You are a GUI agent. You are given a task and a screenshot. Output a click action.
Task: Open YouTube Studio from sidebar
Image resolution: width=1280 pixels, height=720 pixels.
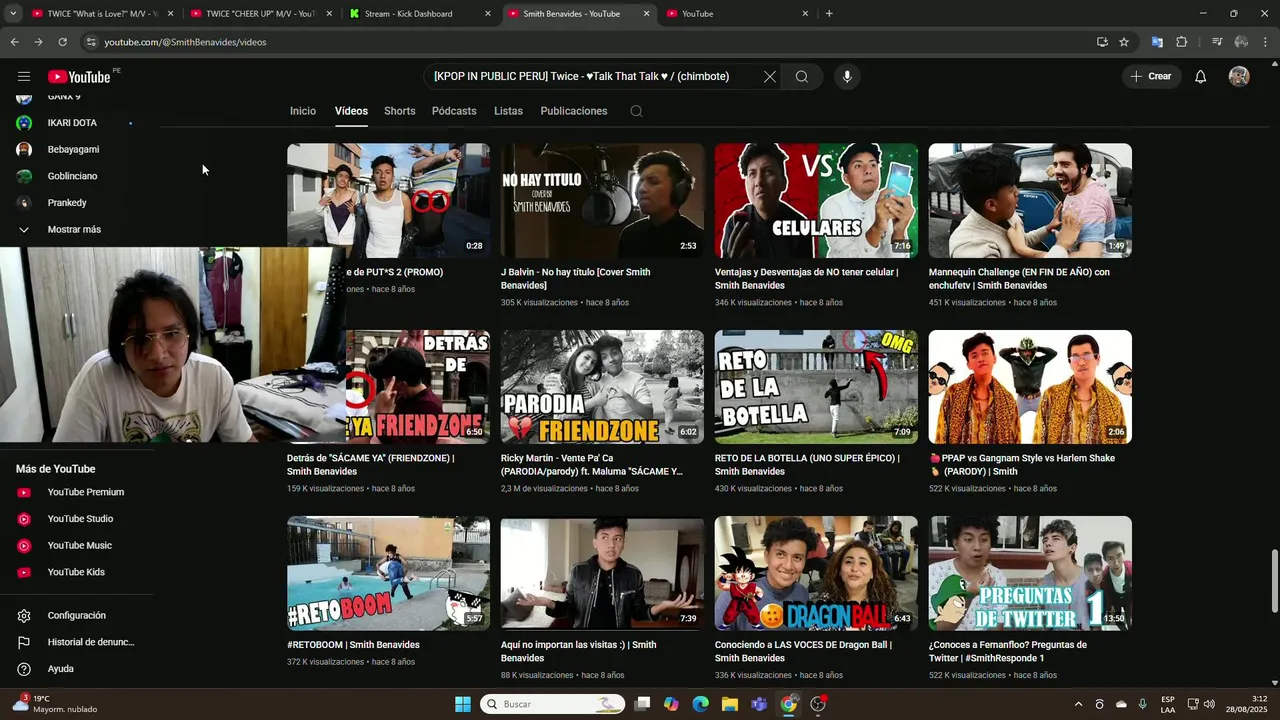[78, 519]
